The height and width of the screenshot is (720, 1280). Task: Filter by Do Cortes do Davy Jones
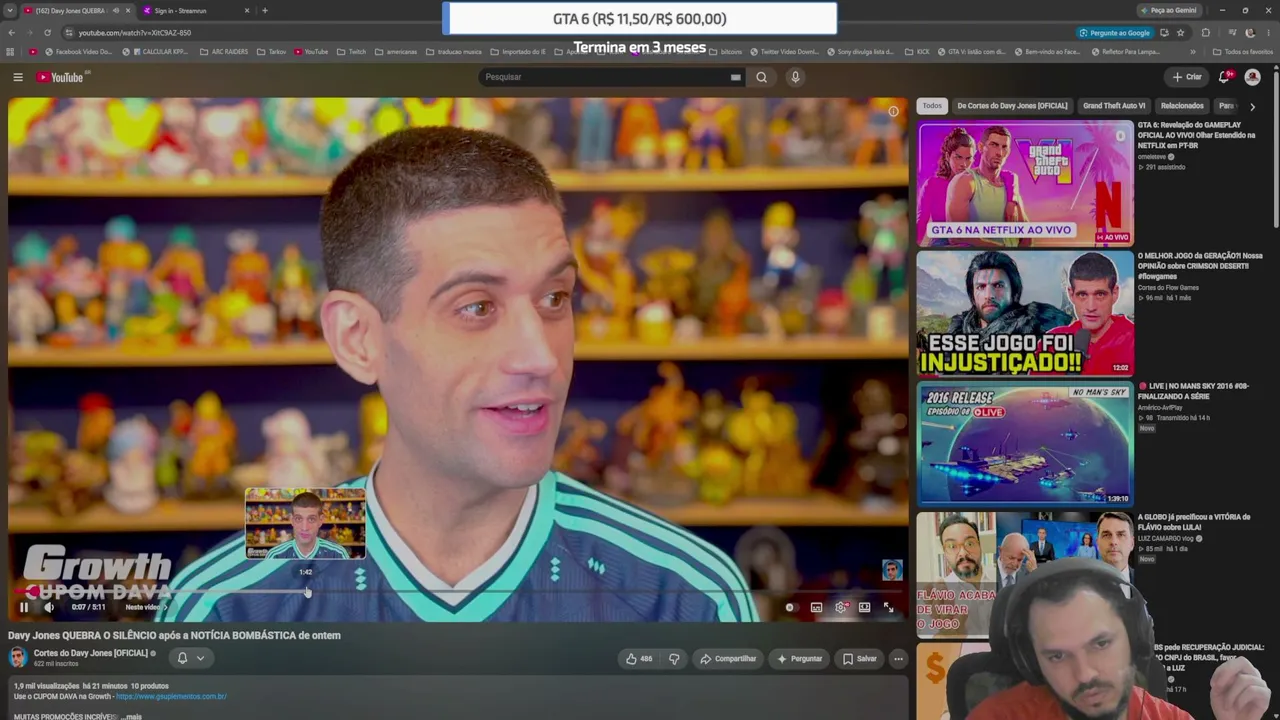[1012, 106]
